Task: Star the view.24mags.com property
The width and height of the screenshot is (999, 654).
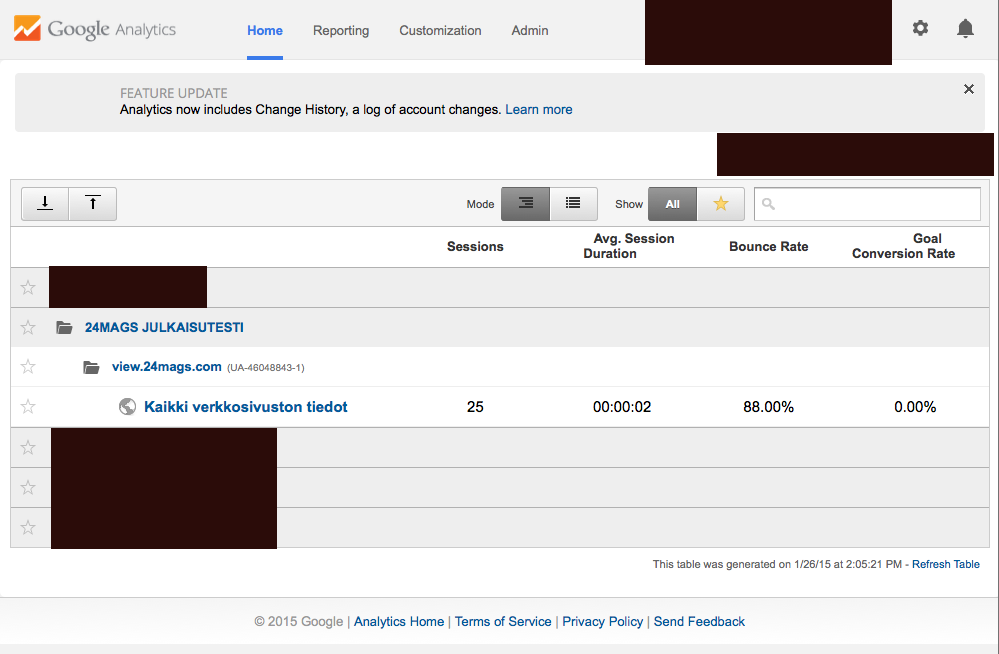Action: [28, 367]
